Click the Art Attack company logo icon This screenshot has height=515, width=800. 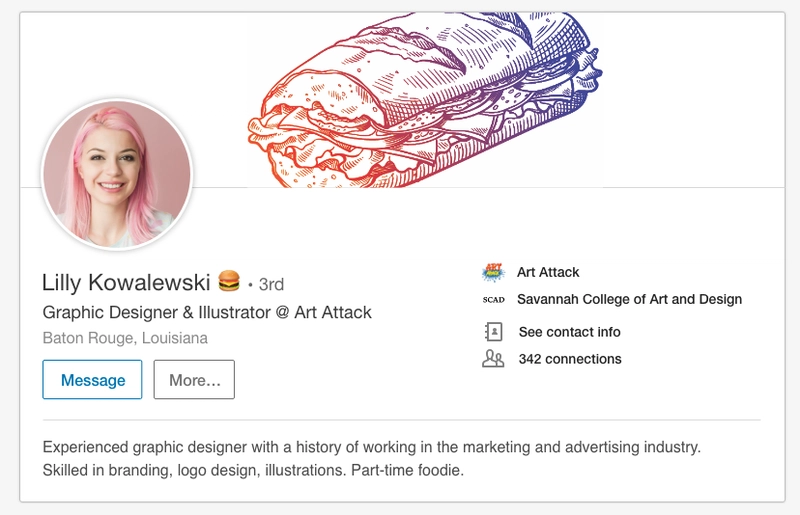(493, 272)
